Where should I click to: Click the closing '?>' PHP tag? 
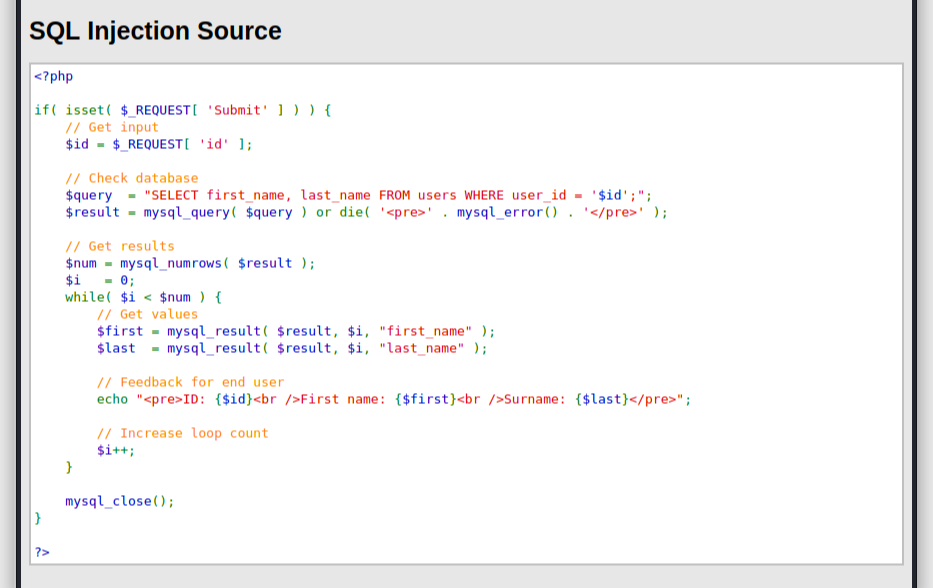tap(42, 552)
